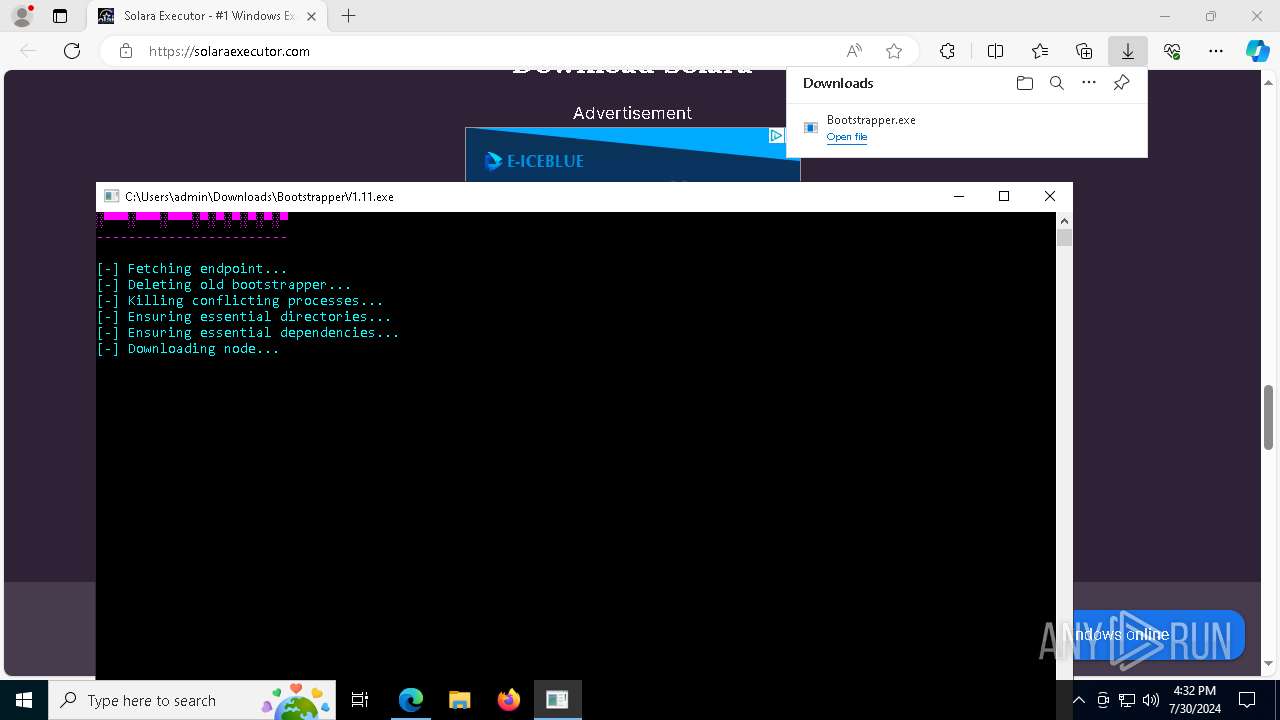Select the Bootstrapper.exe download entry

967,128
